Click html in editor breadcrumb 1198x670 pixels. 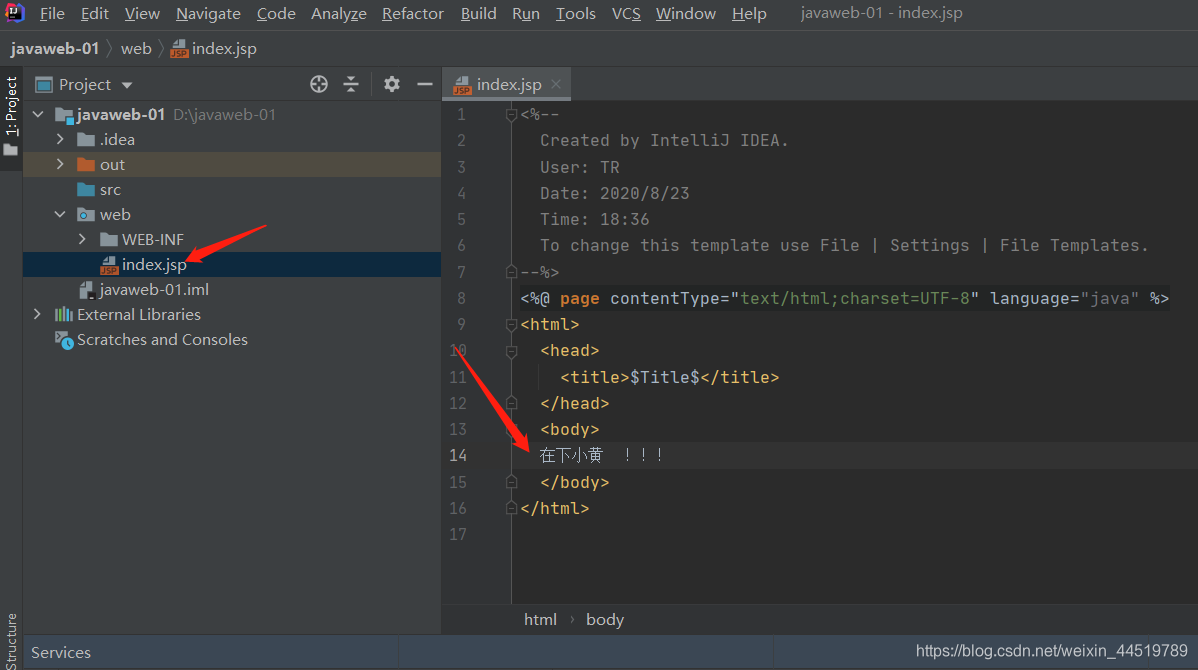point(540,620)
